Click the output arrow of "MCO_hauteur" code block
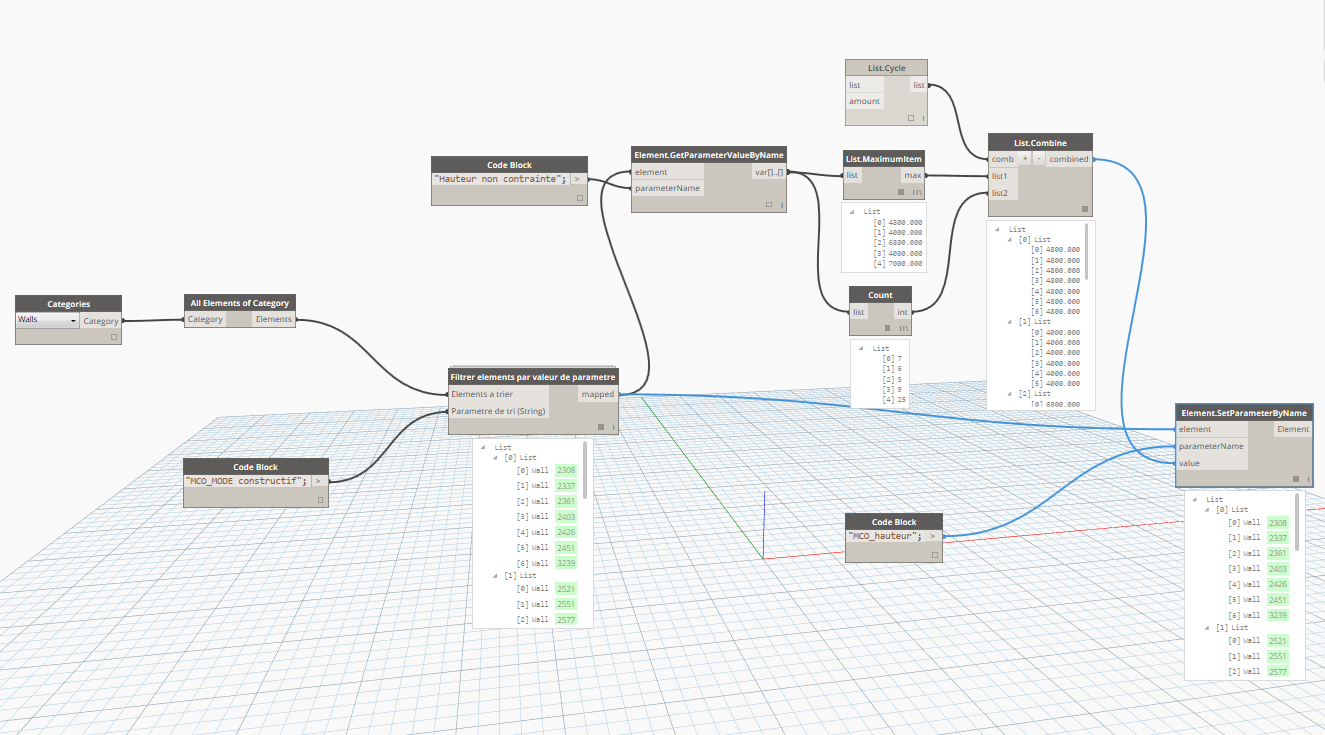 [x=933, y=536]
